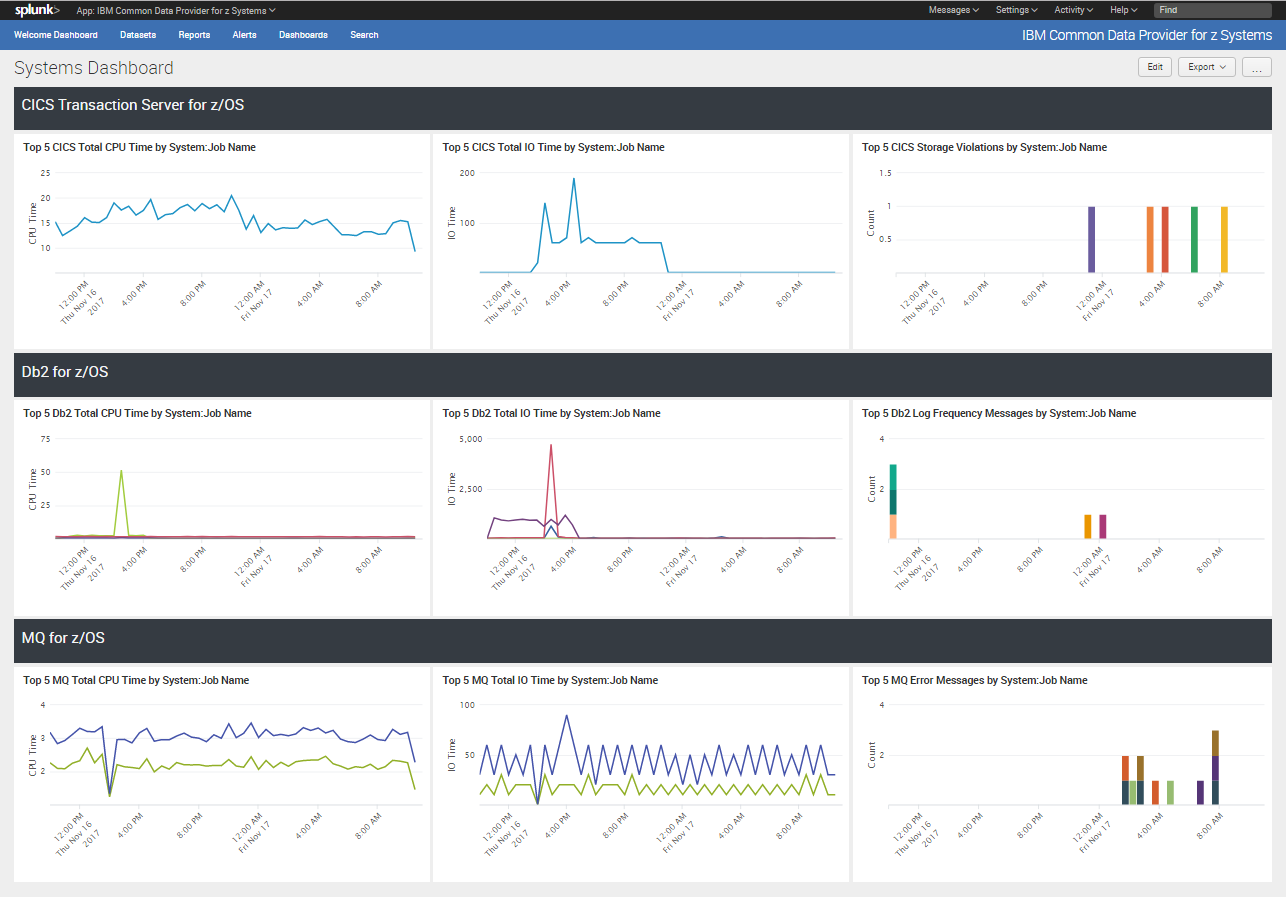This screenshot has width=1286, height=897.
Task: Click Top 5 Db2 Total IO Time title
Action: coord(551,413)
